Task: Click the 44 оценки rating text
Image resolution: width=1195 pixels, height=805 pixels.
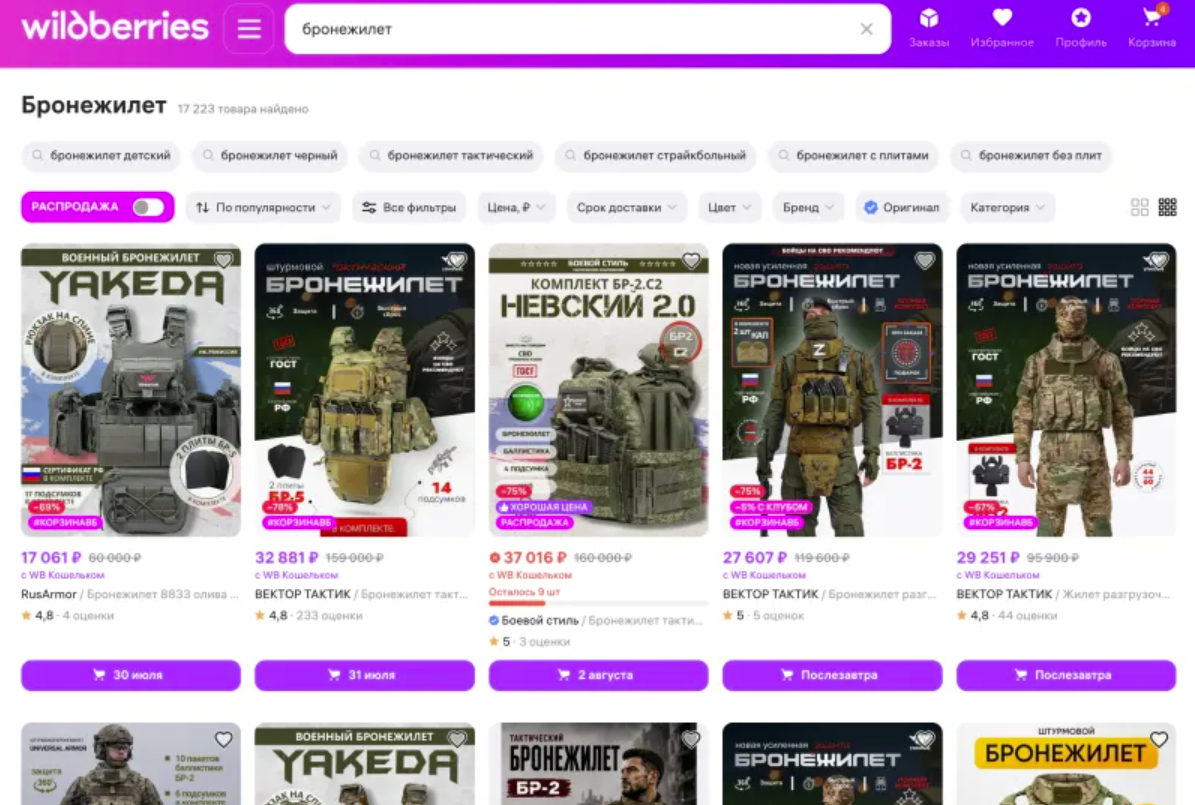Action: click(x=1027, y=616)
